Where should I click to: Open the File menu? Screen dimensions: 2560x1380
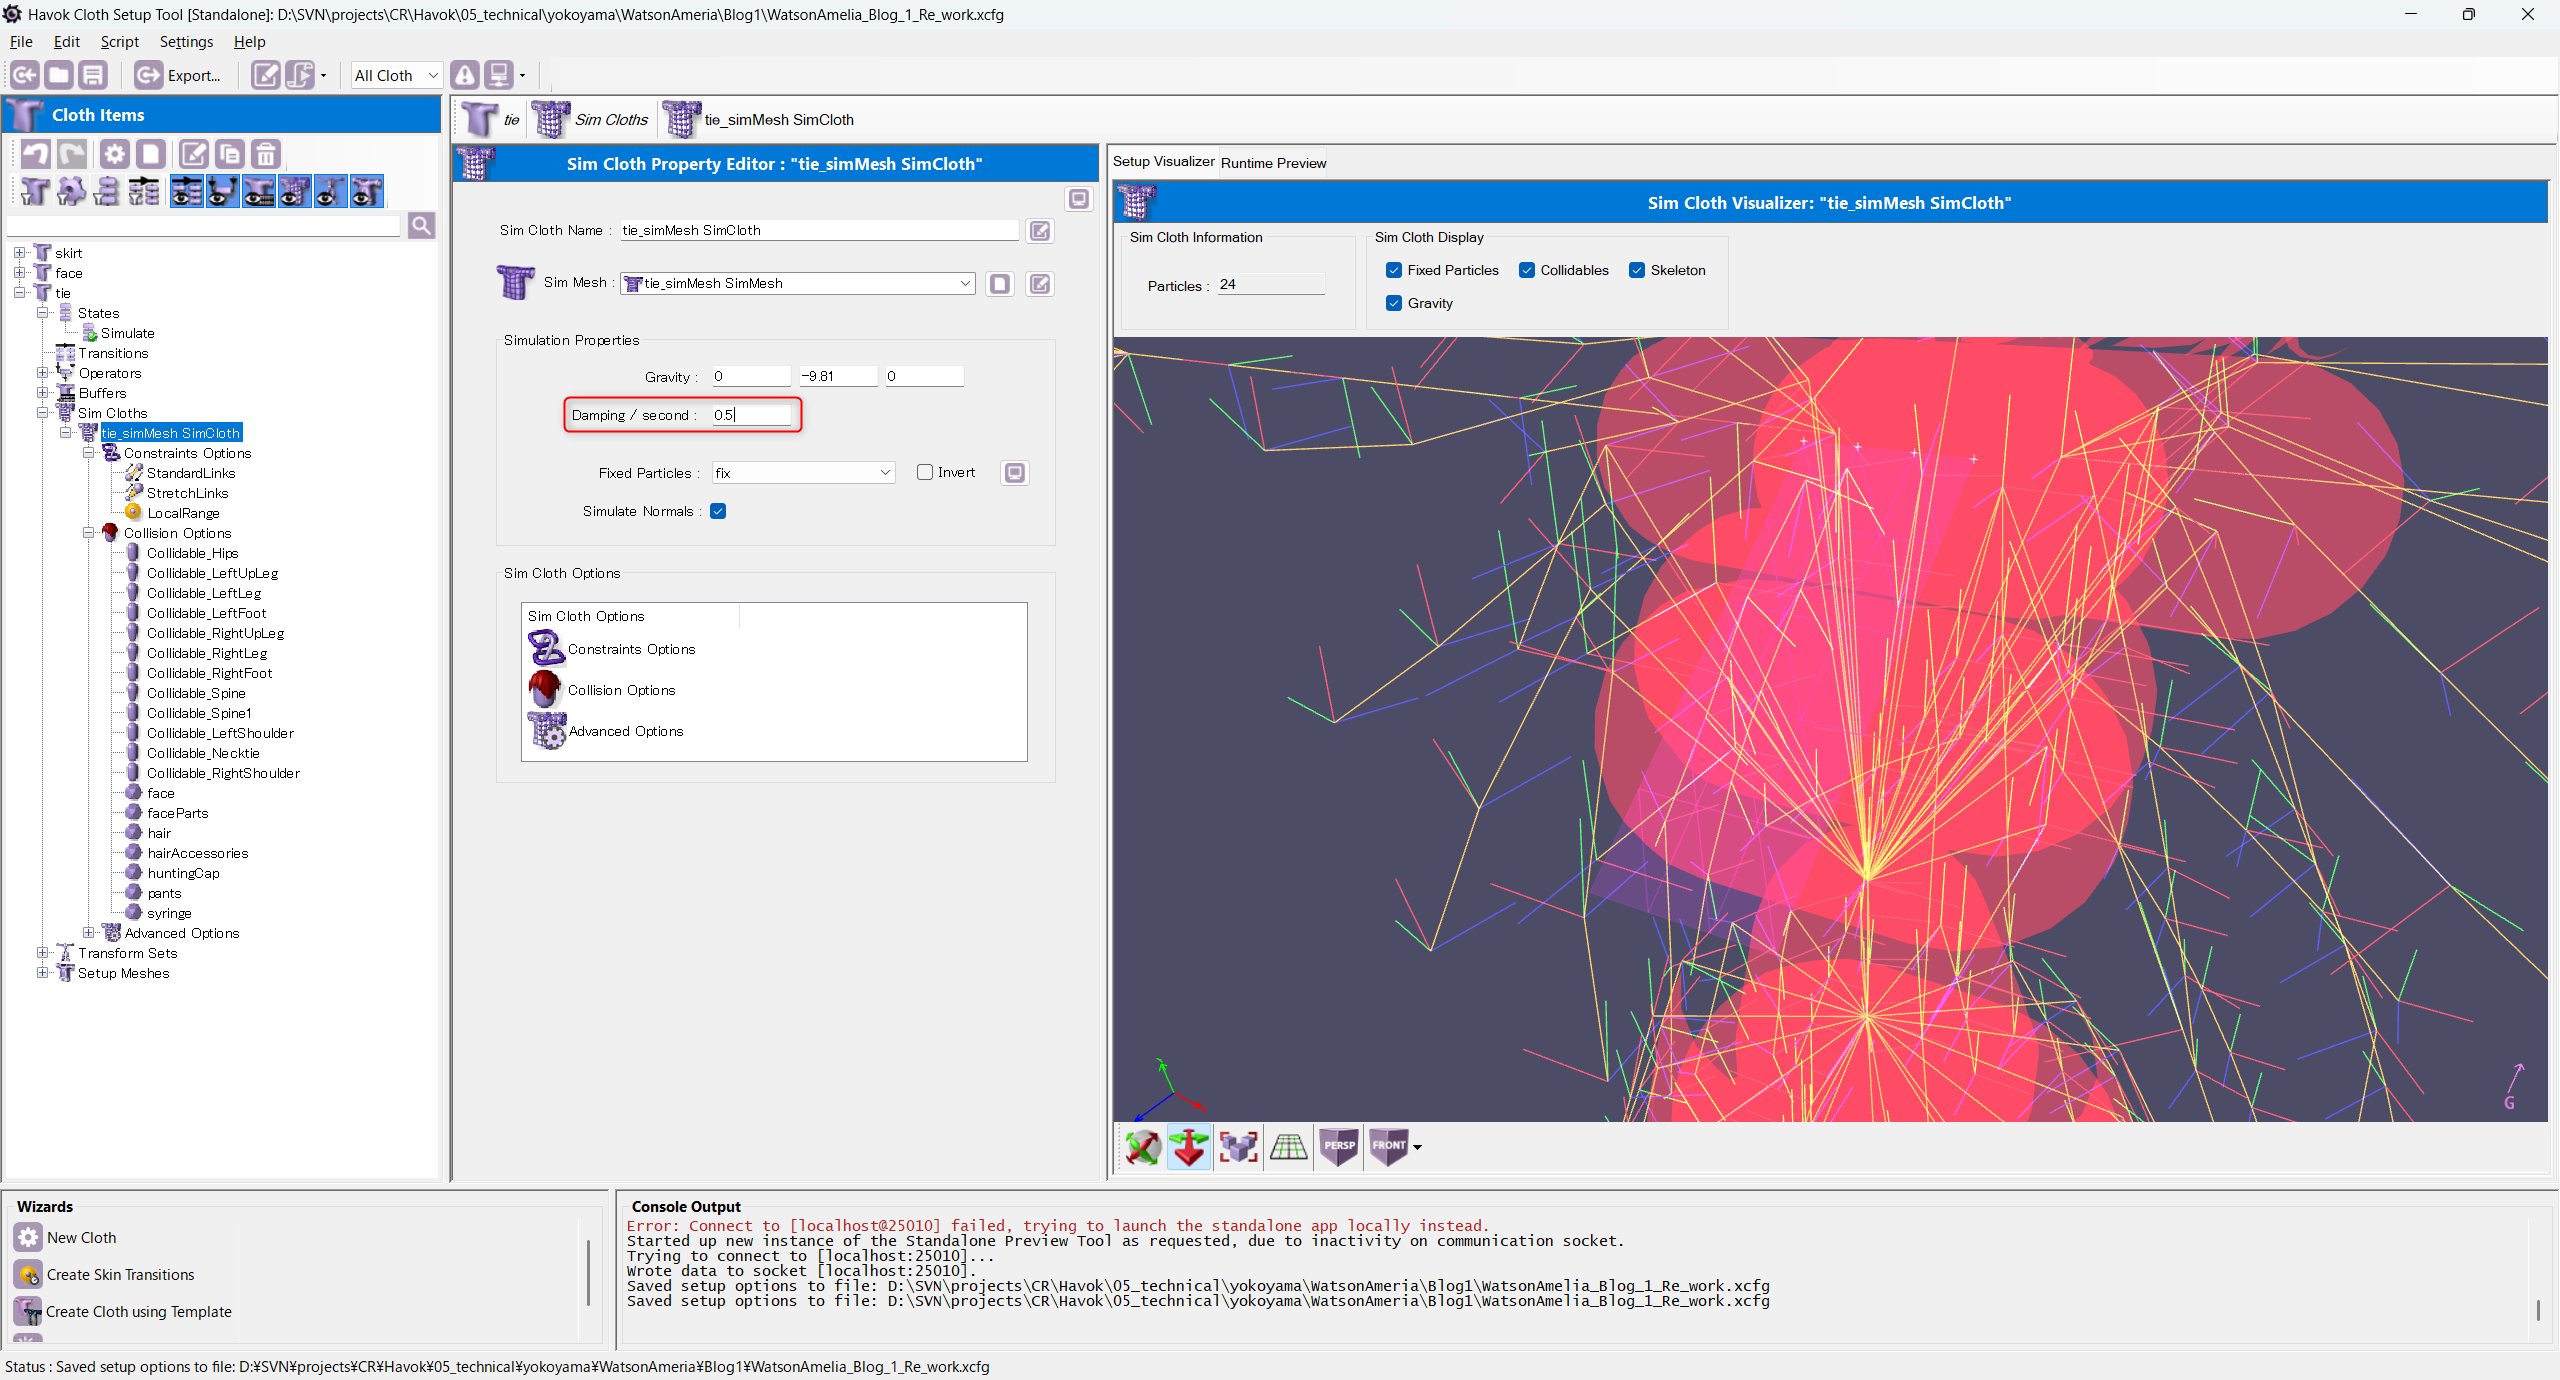[x=21, y=42]
